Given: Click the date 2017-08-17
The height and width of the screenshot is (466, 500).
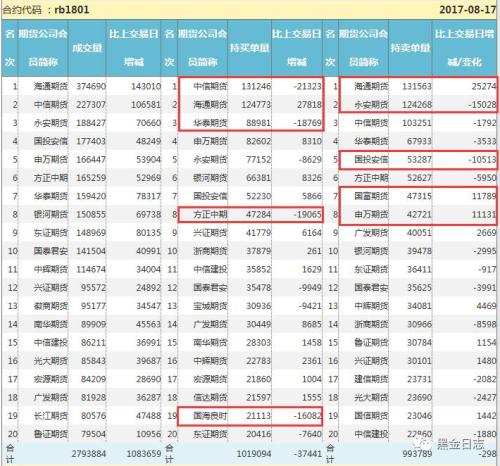Looking at the screenshot, I should coord(468,9).
